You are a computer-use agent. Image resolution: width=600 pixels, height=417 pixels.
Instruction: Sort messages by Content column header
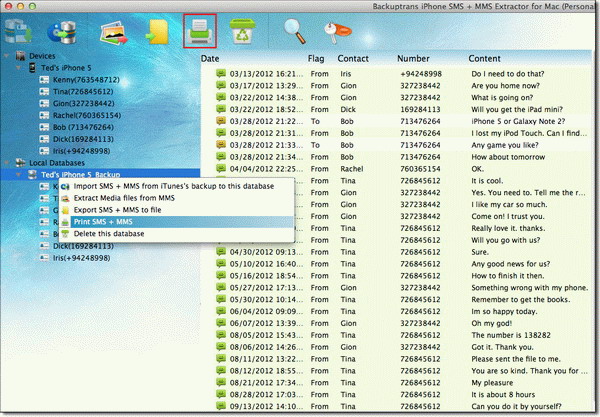[x=484, y=59]
